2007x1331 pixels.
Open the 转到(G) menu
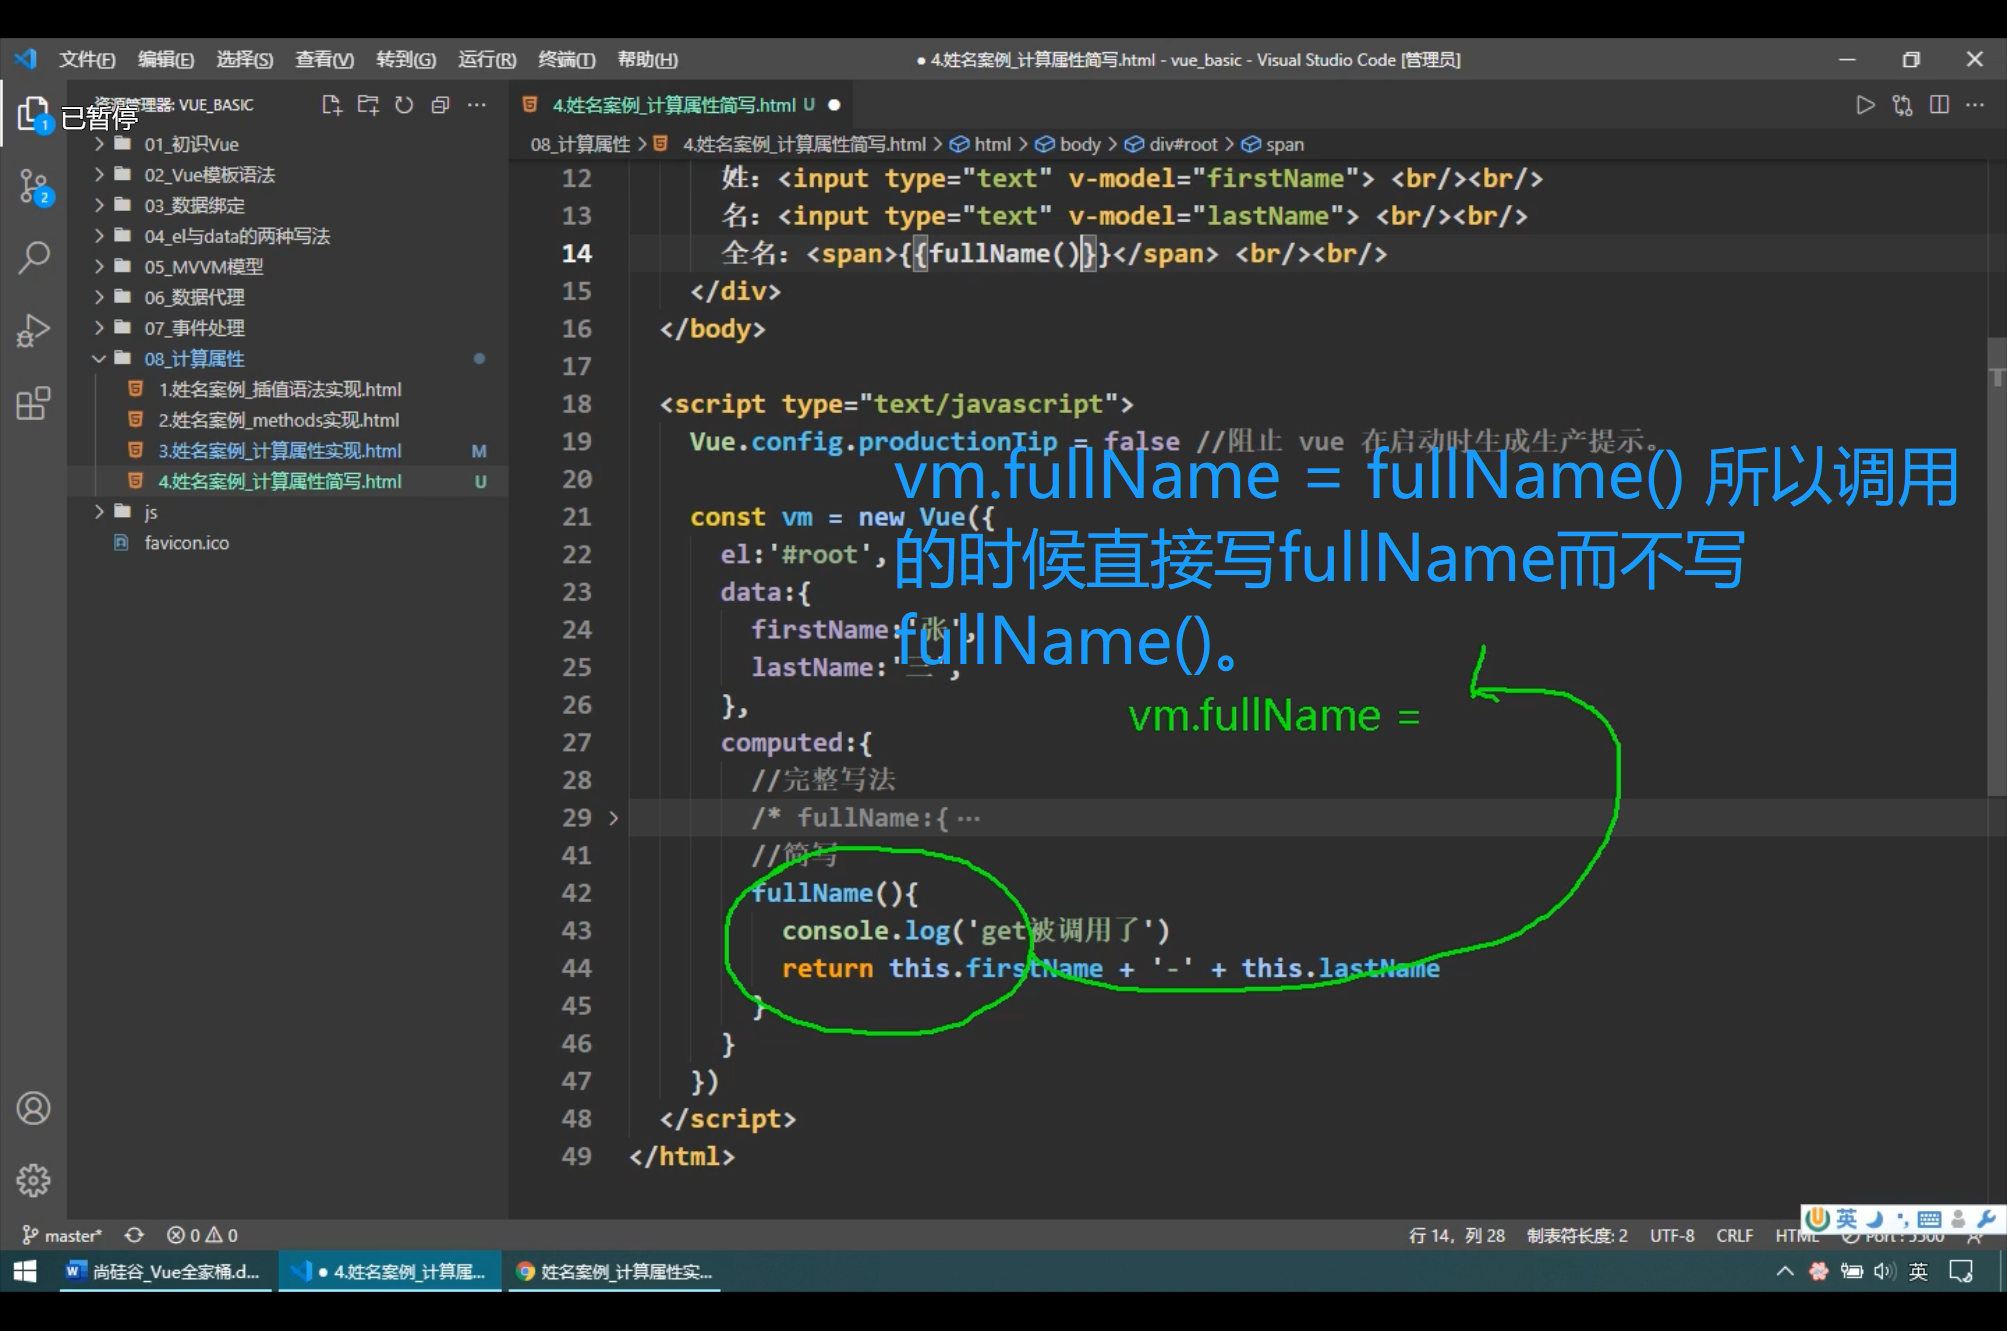406,60
